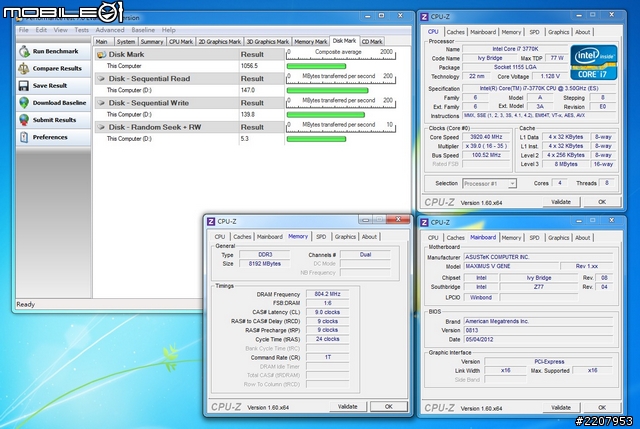The width and height of the screenshot is (640, 429).
Task: Click the Disk Mark result value 1056.5
Action: (x=249, y=66)
